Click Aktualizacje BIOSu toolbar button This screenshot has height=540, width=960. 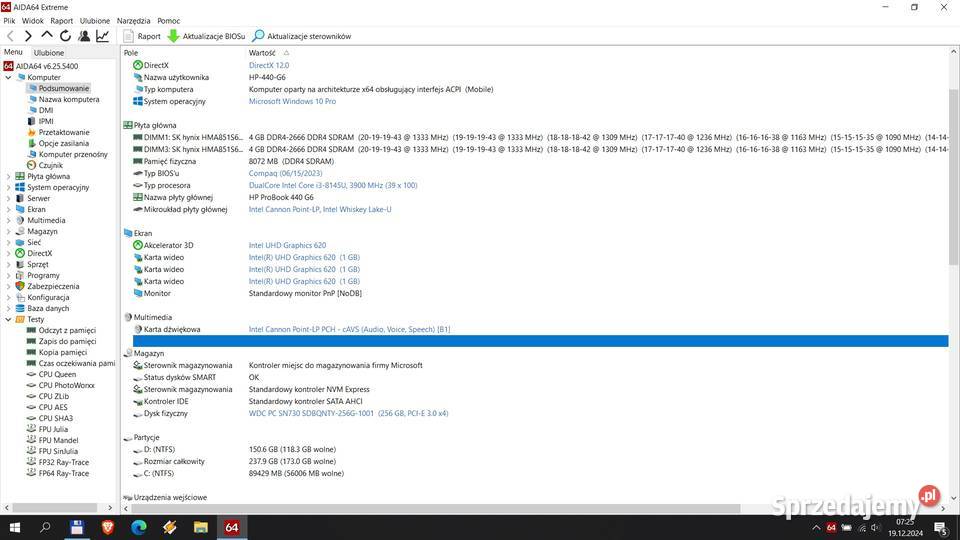pos(206,36)
